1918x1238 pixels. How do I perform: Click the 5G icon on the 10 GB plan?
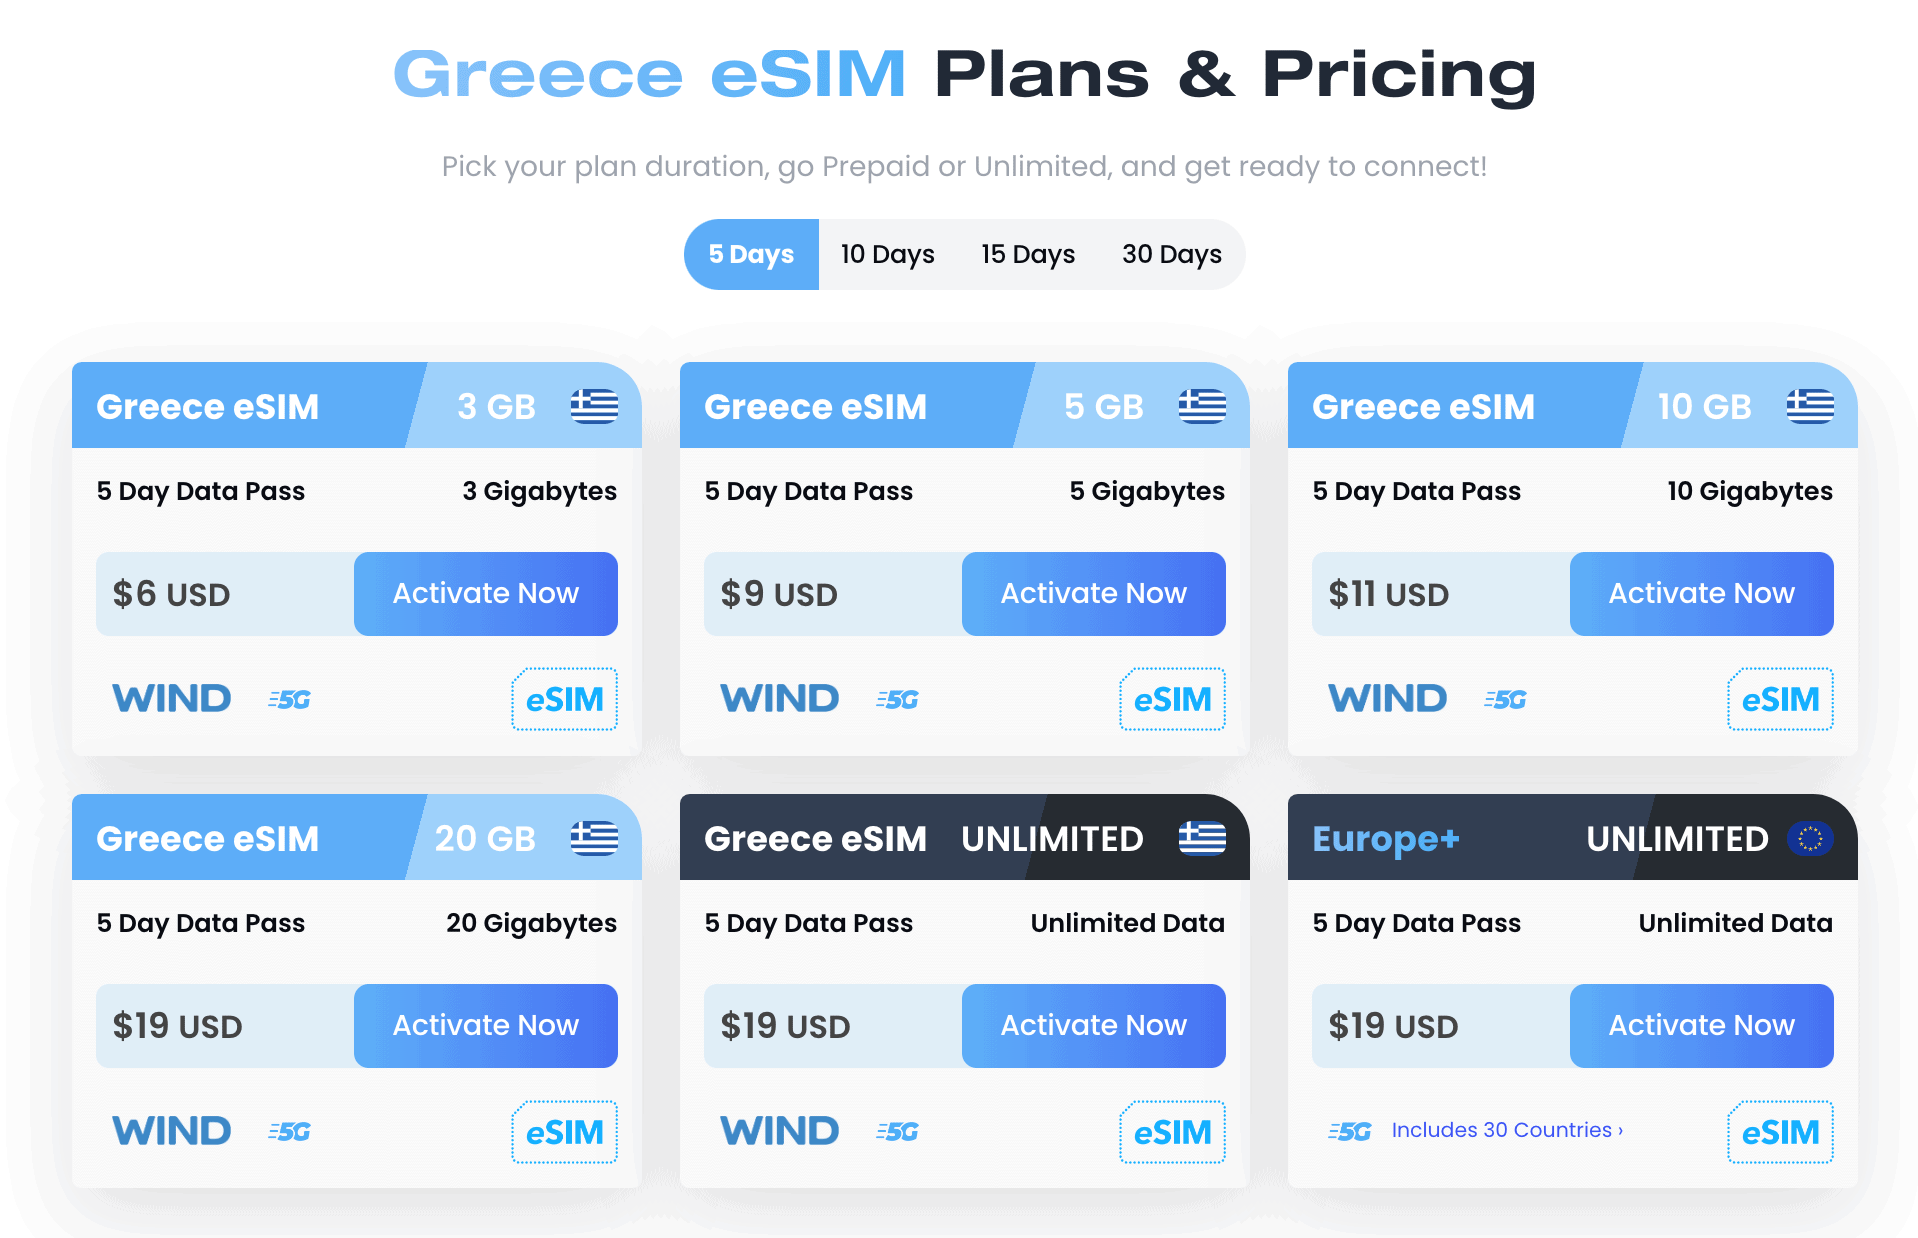tap(1504, 700)
